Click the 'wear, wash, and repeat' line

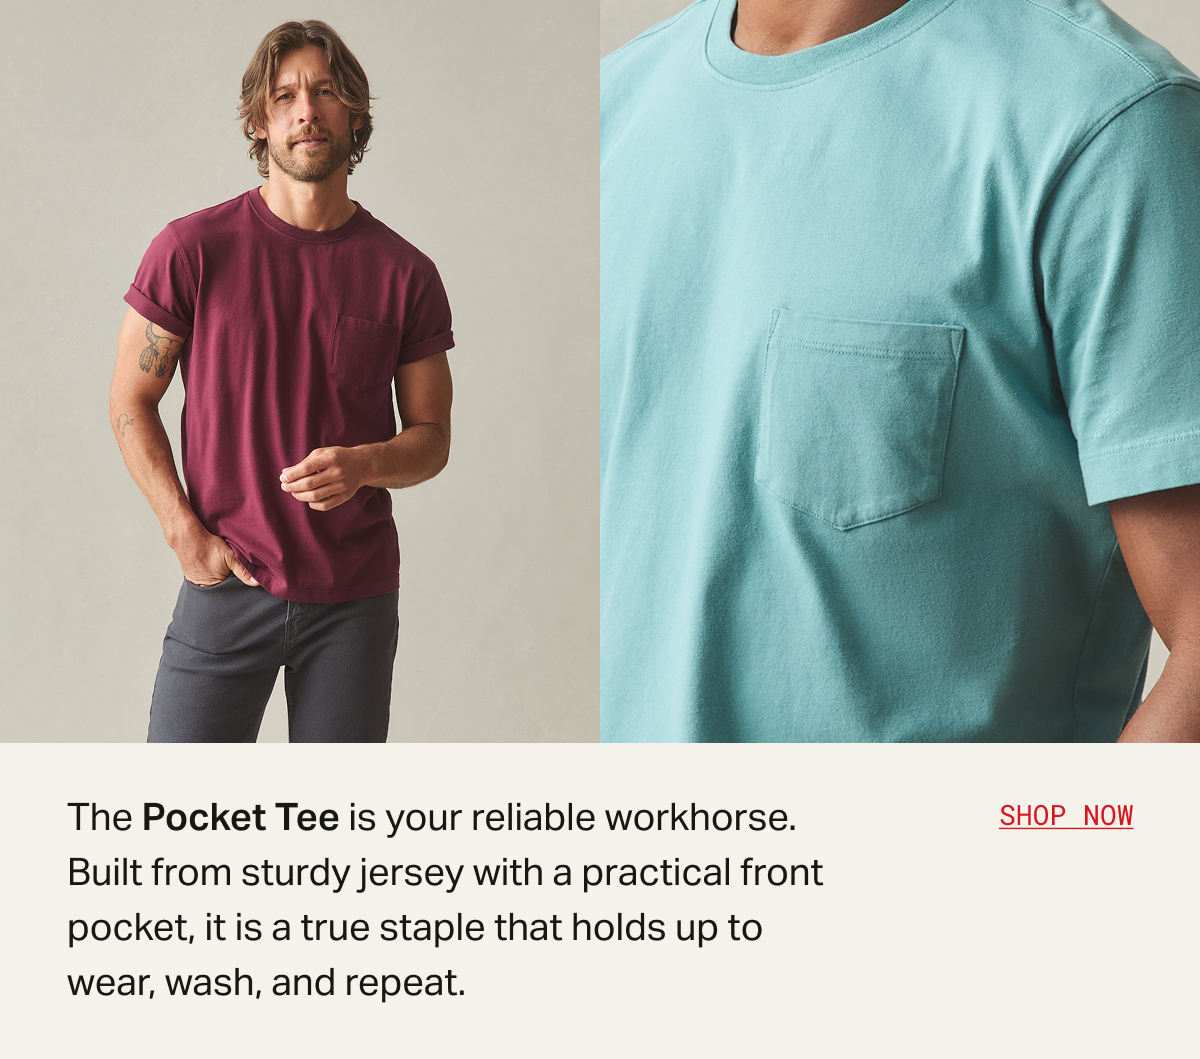tap(267, 983)
